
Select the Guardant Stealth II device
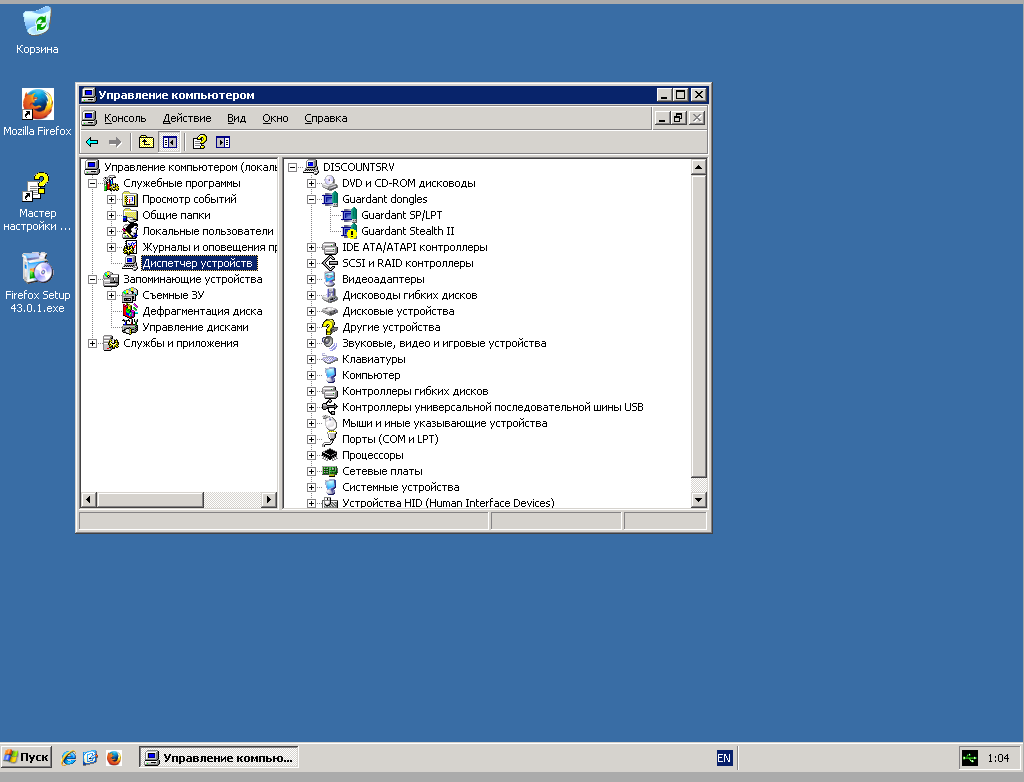coord(407,231)
